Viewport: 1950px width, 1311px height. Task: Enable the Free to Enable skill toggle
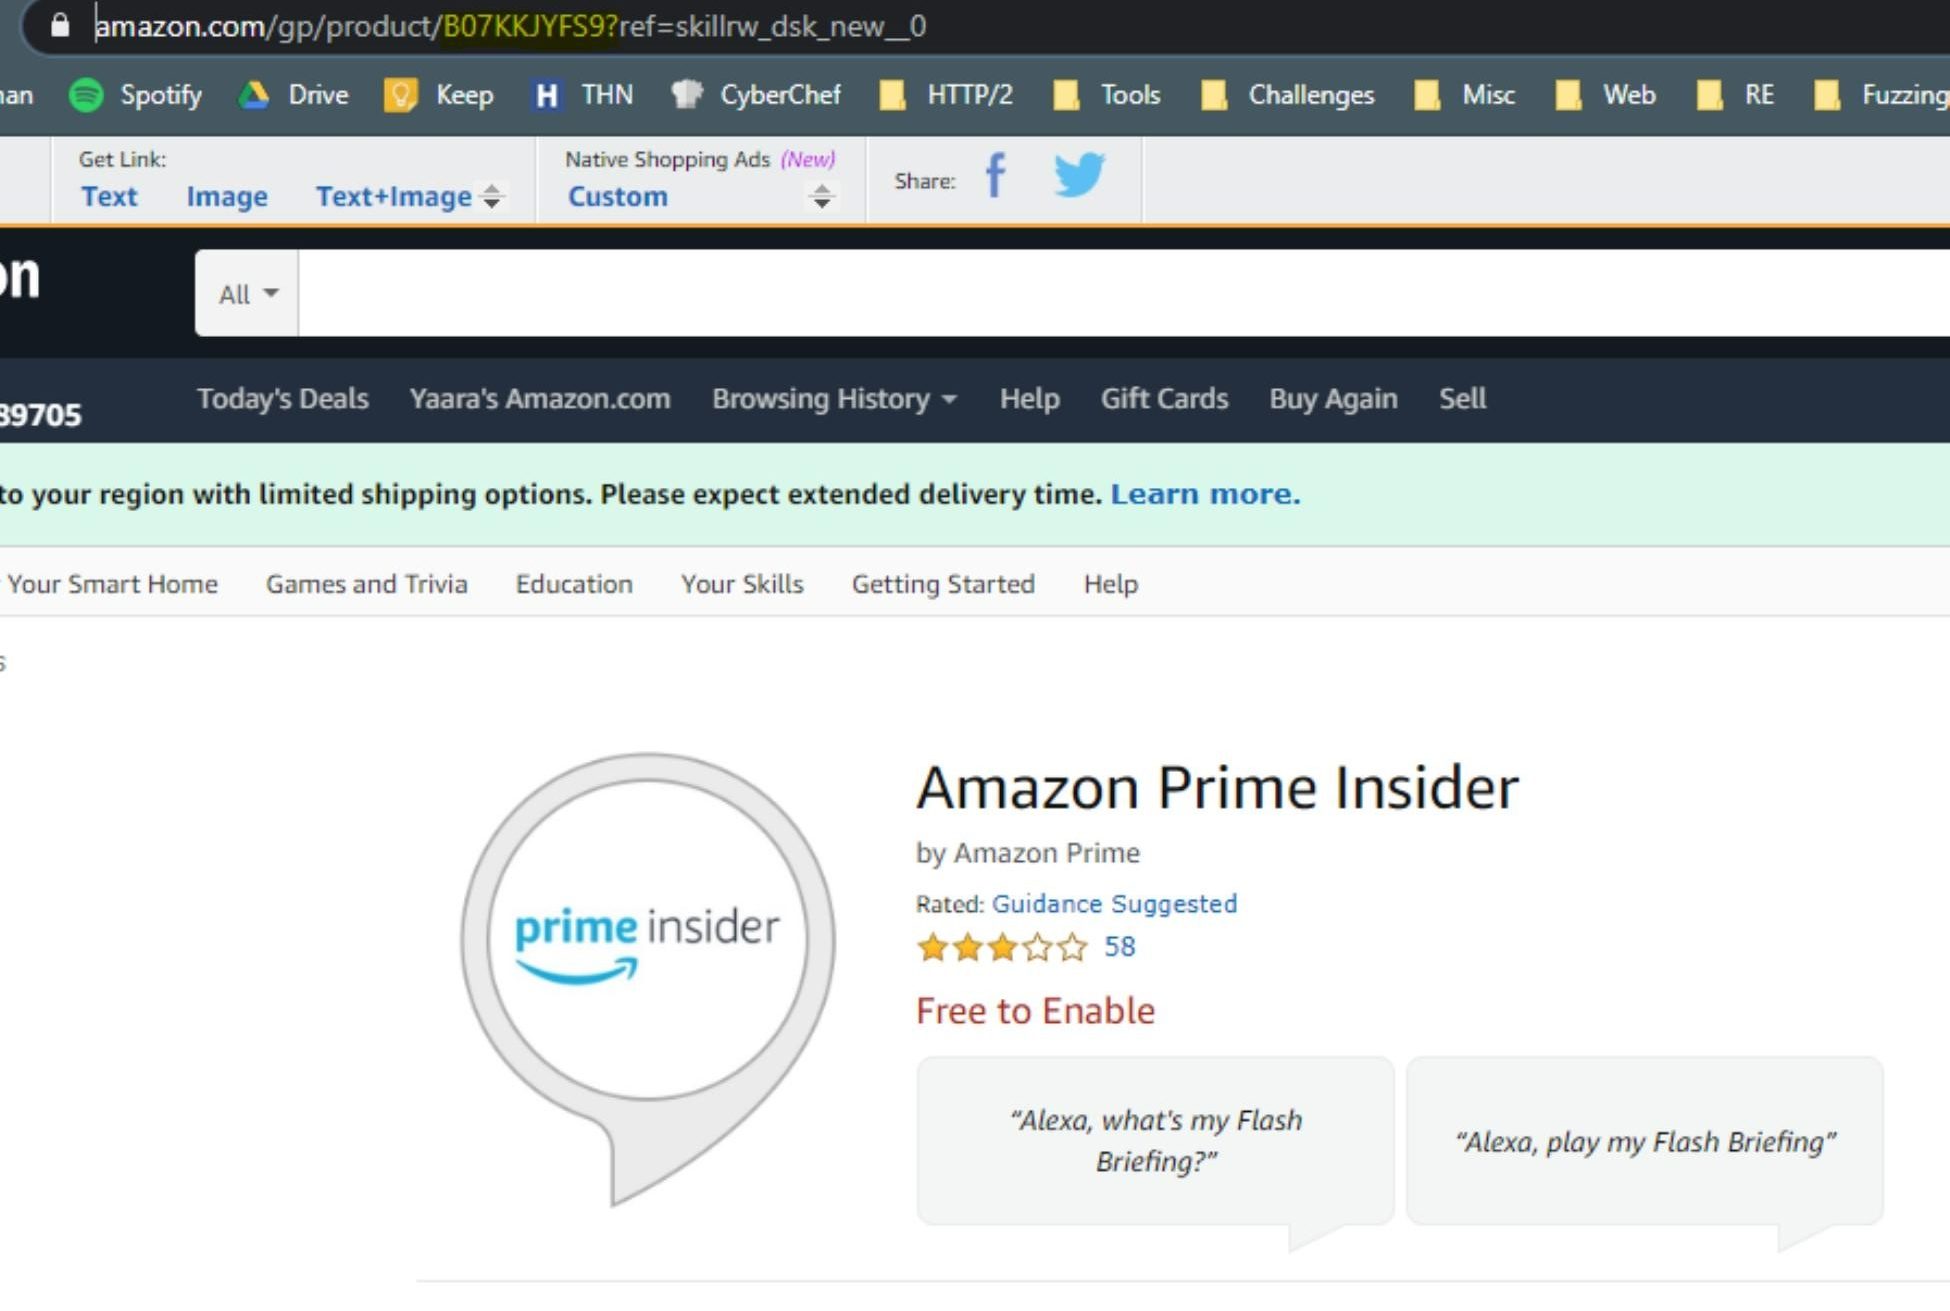tap(1034, 1010)
